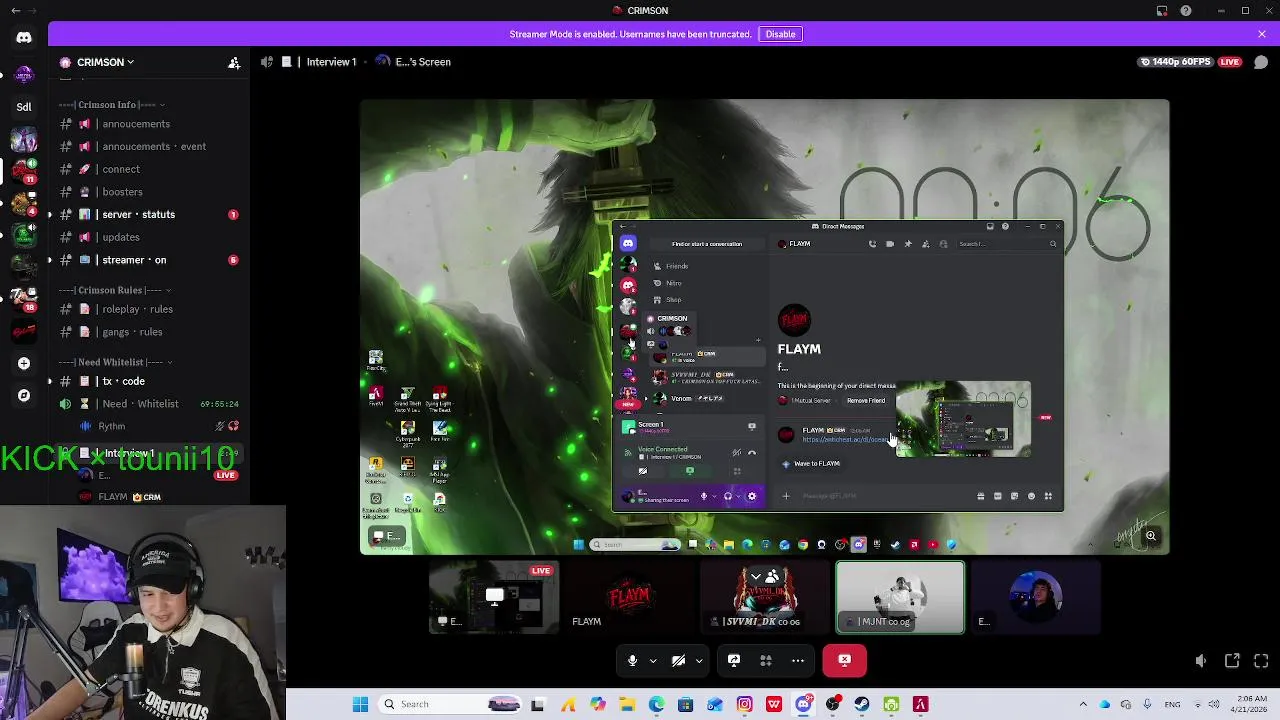Viewport: 1280px width, 720px height.
Task: Open activities launcher icon in call bar
Action: click(766, 661)
